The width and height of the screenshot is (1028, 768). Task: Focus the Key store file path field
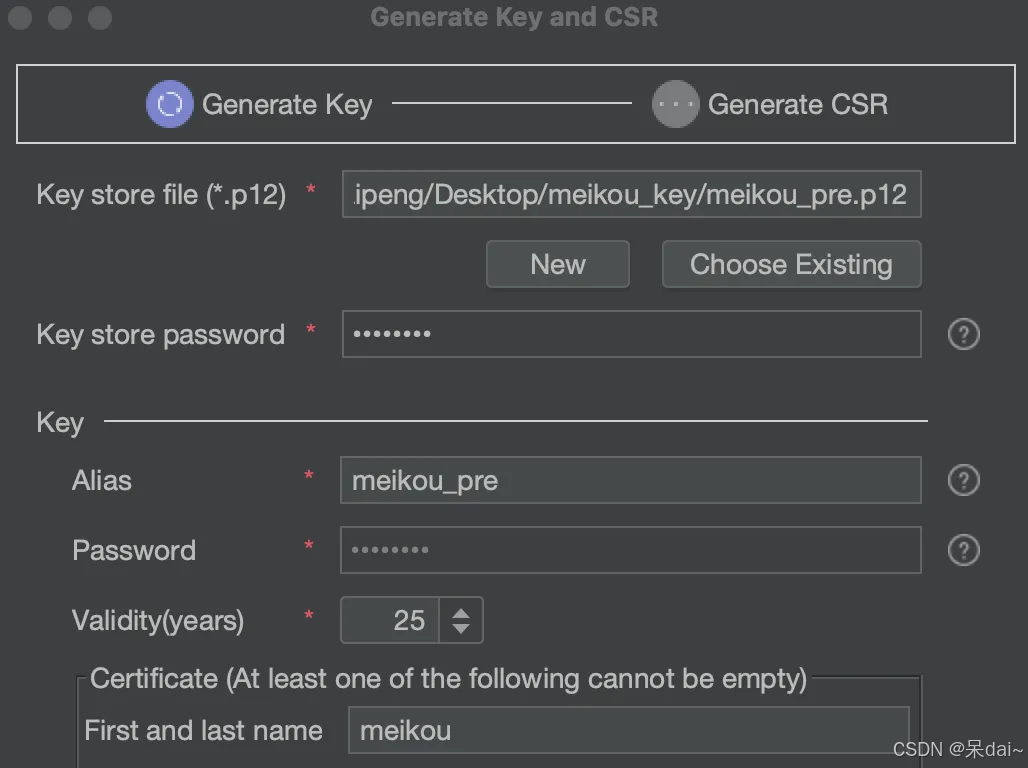click(630, 194)
